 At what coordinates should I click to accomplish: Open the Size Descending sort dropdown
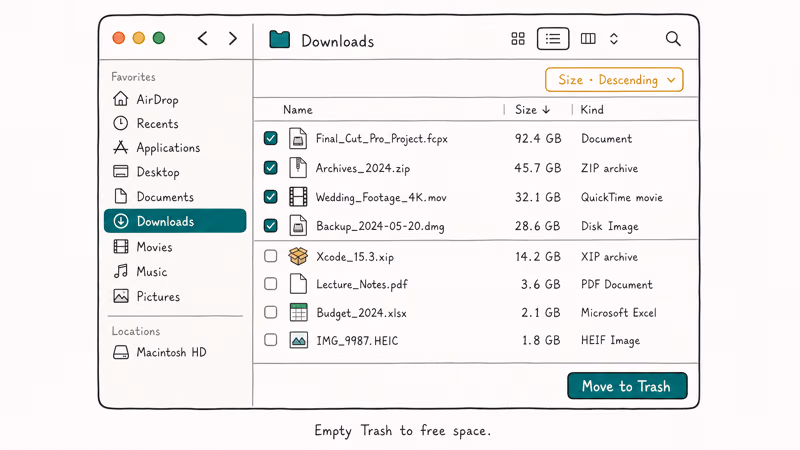click(614, 80)
